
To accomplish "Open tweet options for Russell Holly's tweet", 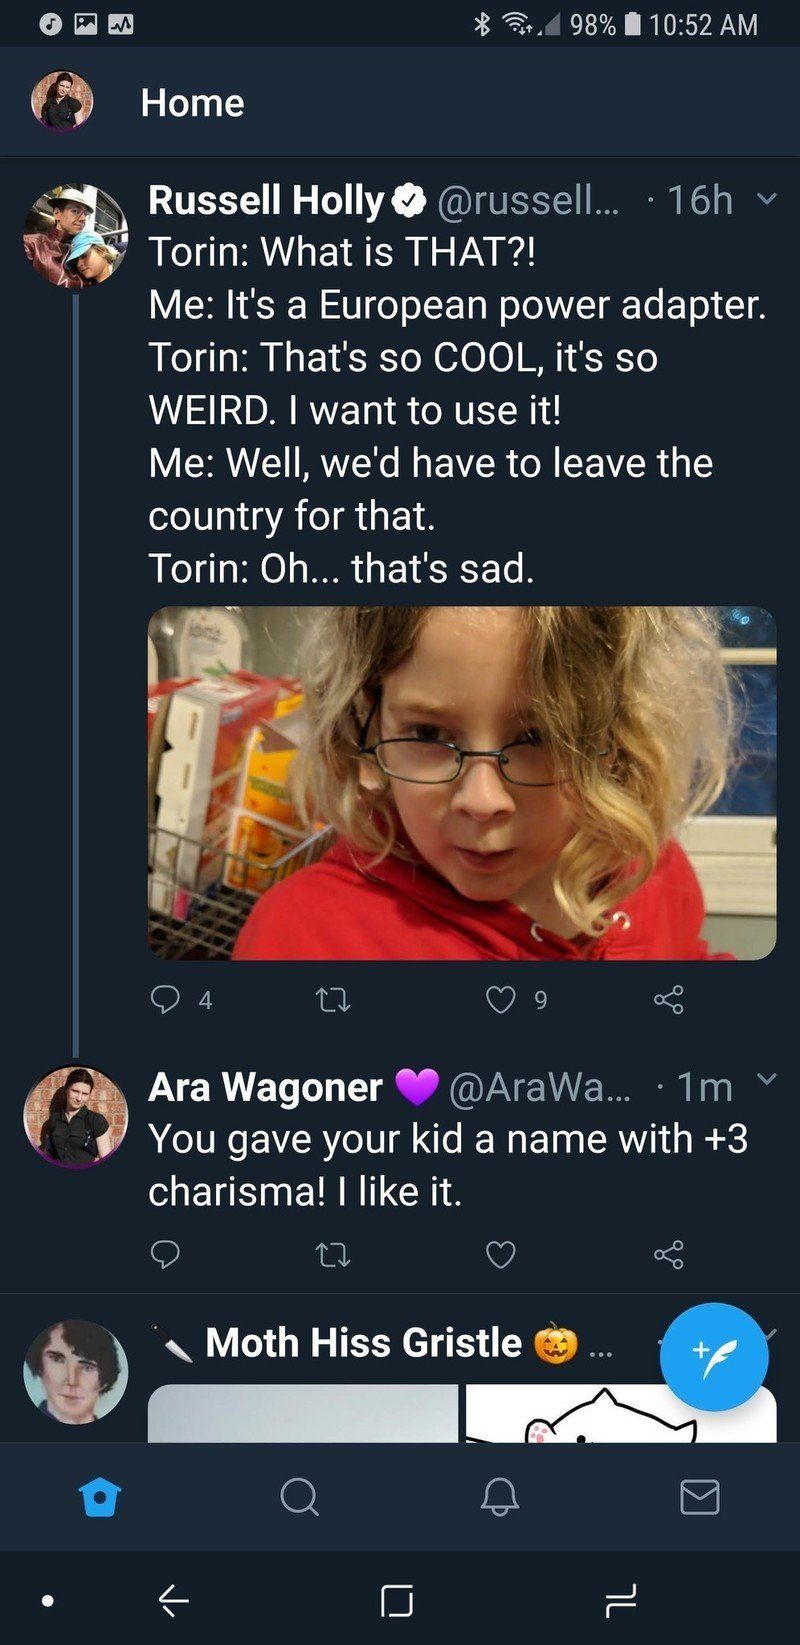I will click(765, 199).
